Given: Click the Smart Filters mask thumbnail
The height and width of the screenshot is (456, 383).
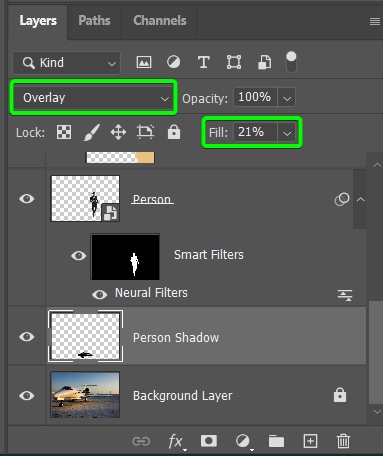Looking at the screenshot, I should (x=125, y=257).
